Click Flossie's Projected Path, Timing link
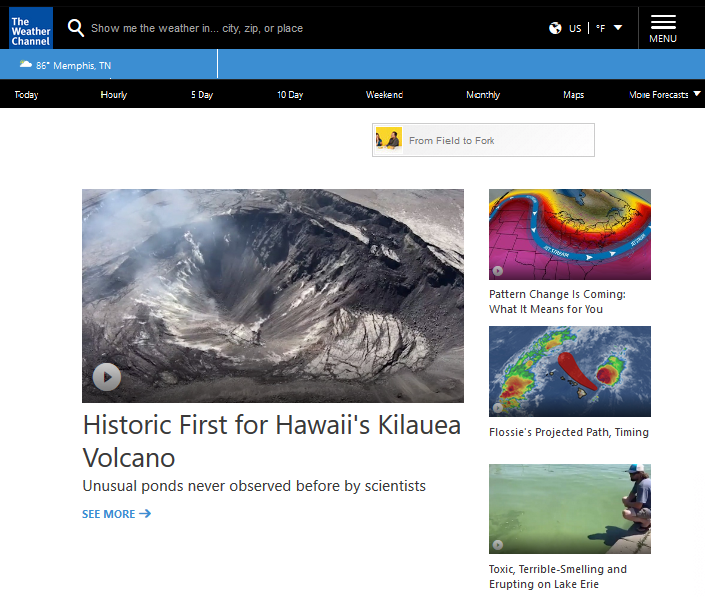 [569, 432]
